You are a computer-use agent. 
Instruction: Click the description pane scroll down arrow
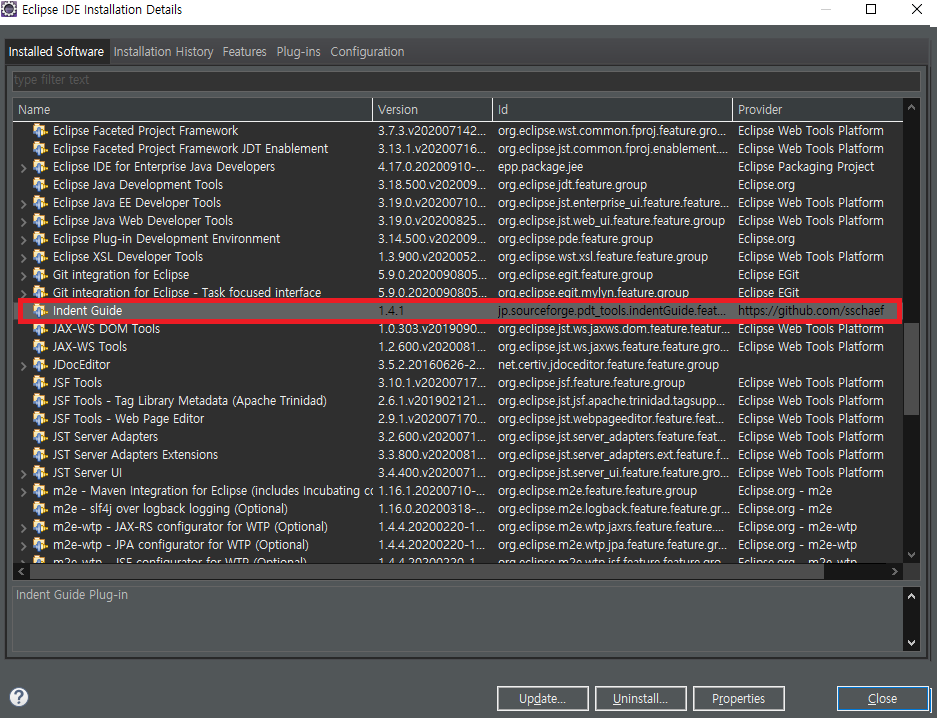(x=911, y=643)
